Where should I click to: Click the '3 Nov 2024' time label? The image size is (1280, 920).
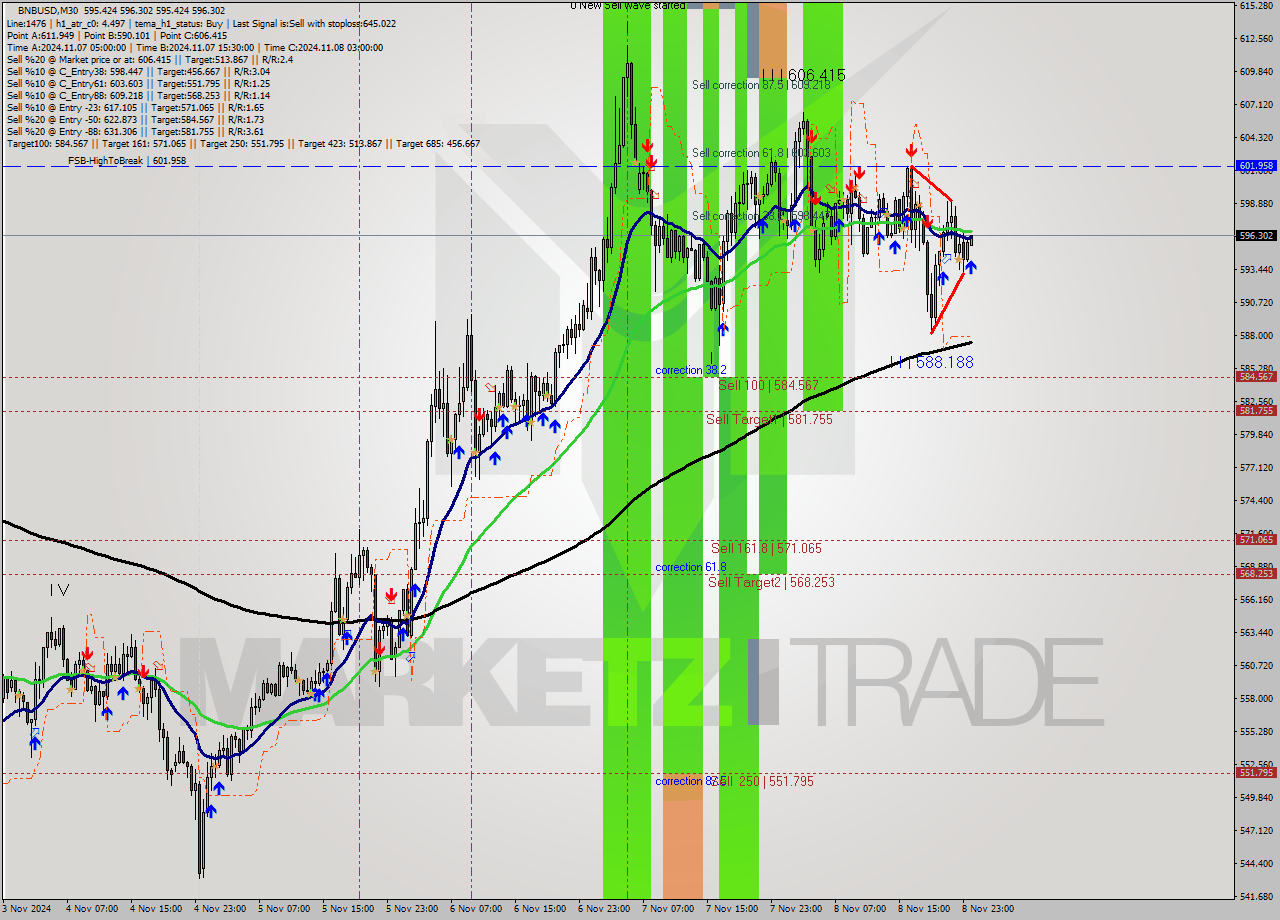coord(28,909)
